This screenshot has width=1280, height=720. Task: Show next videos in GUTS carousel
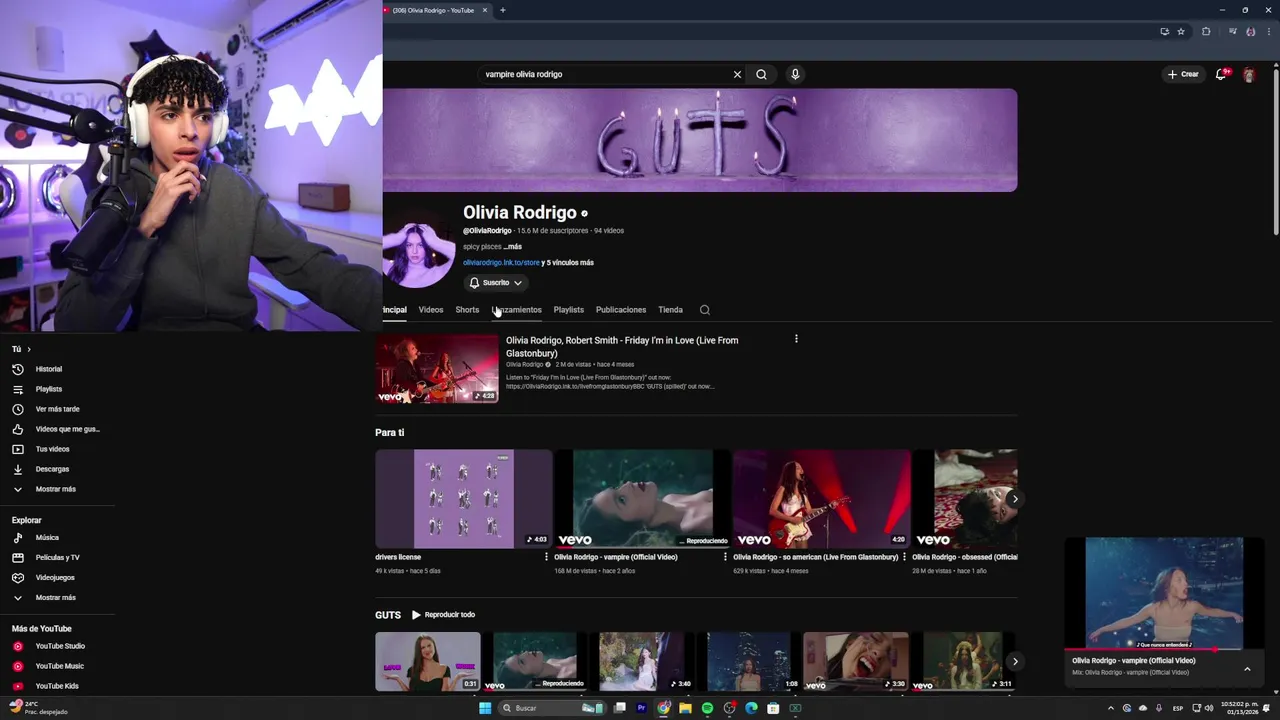pyautogui.click(x=1014, y=661)
